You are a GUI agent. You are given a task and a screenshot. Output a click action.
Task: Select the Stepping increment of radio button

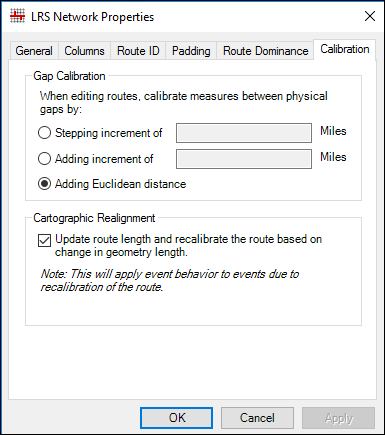point(44,133)
